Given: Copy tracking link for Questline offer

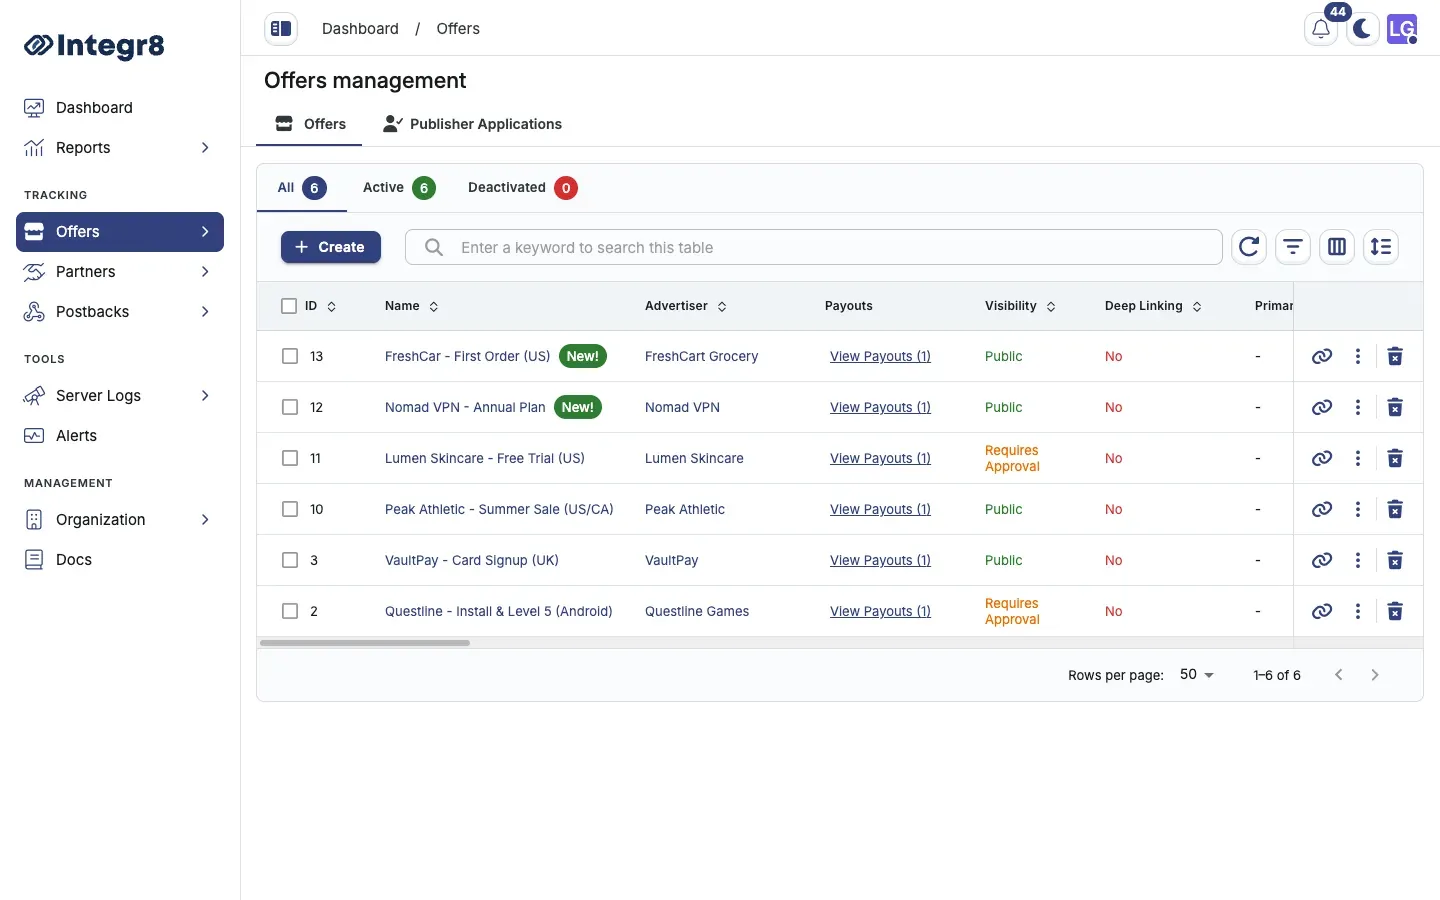Looking at the screenshot, I should 1322,611.
